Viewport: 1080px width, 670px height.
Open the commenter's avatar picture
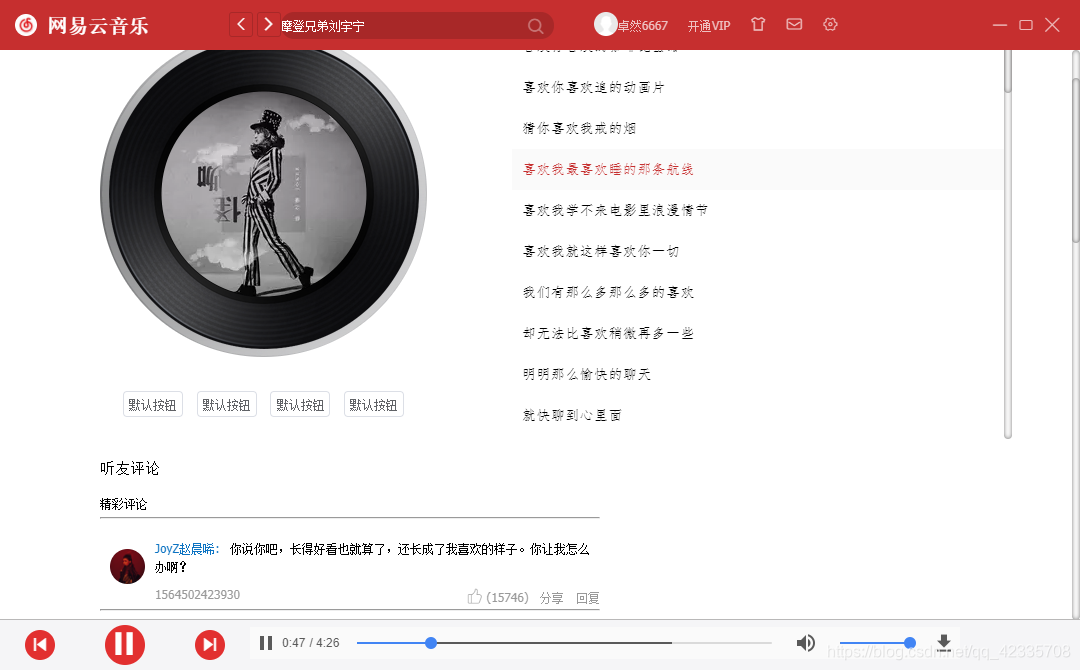pyautogui.click(x=127, y=566)
